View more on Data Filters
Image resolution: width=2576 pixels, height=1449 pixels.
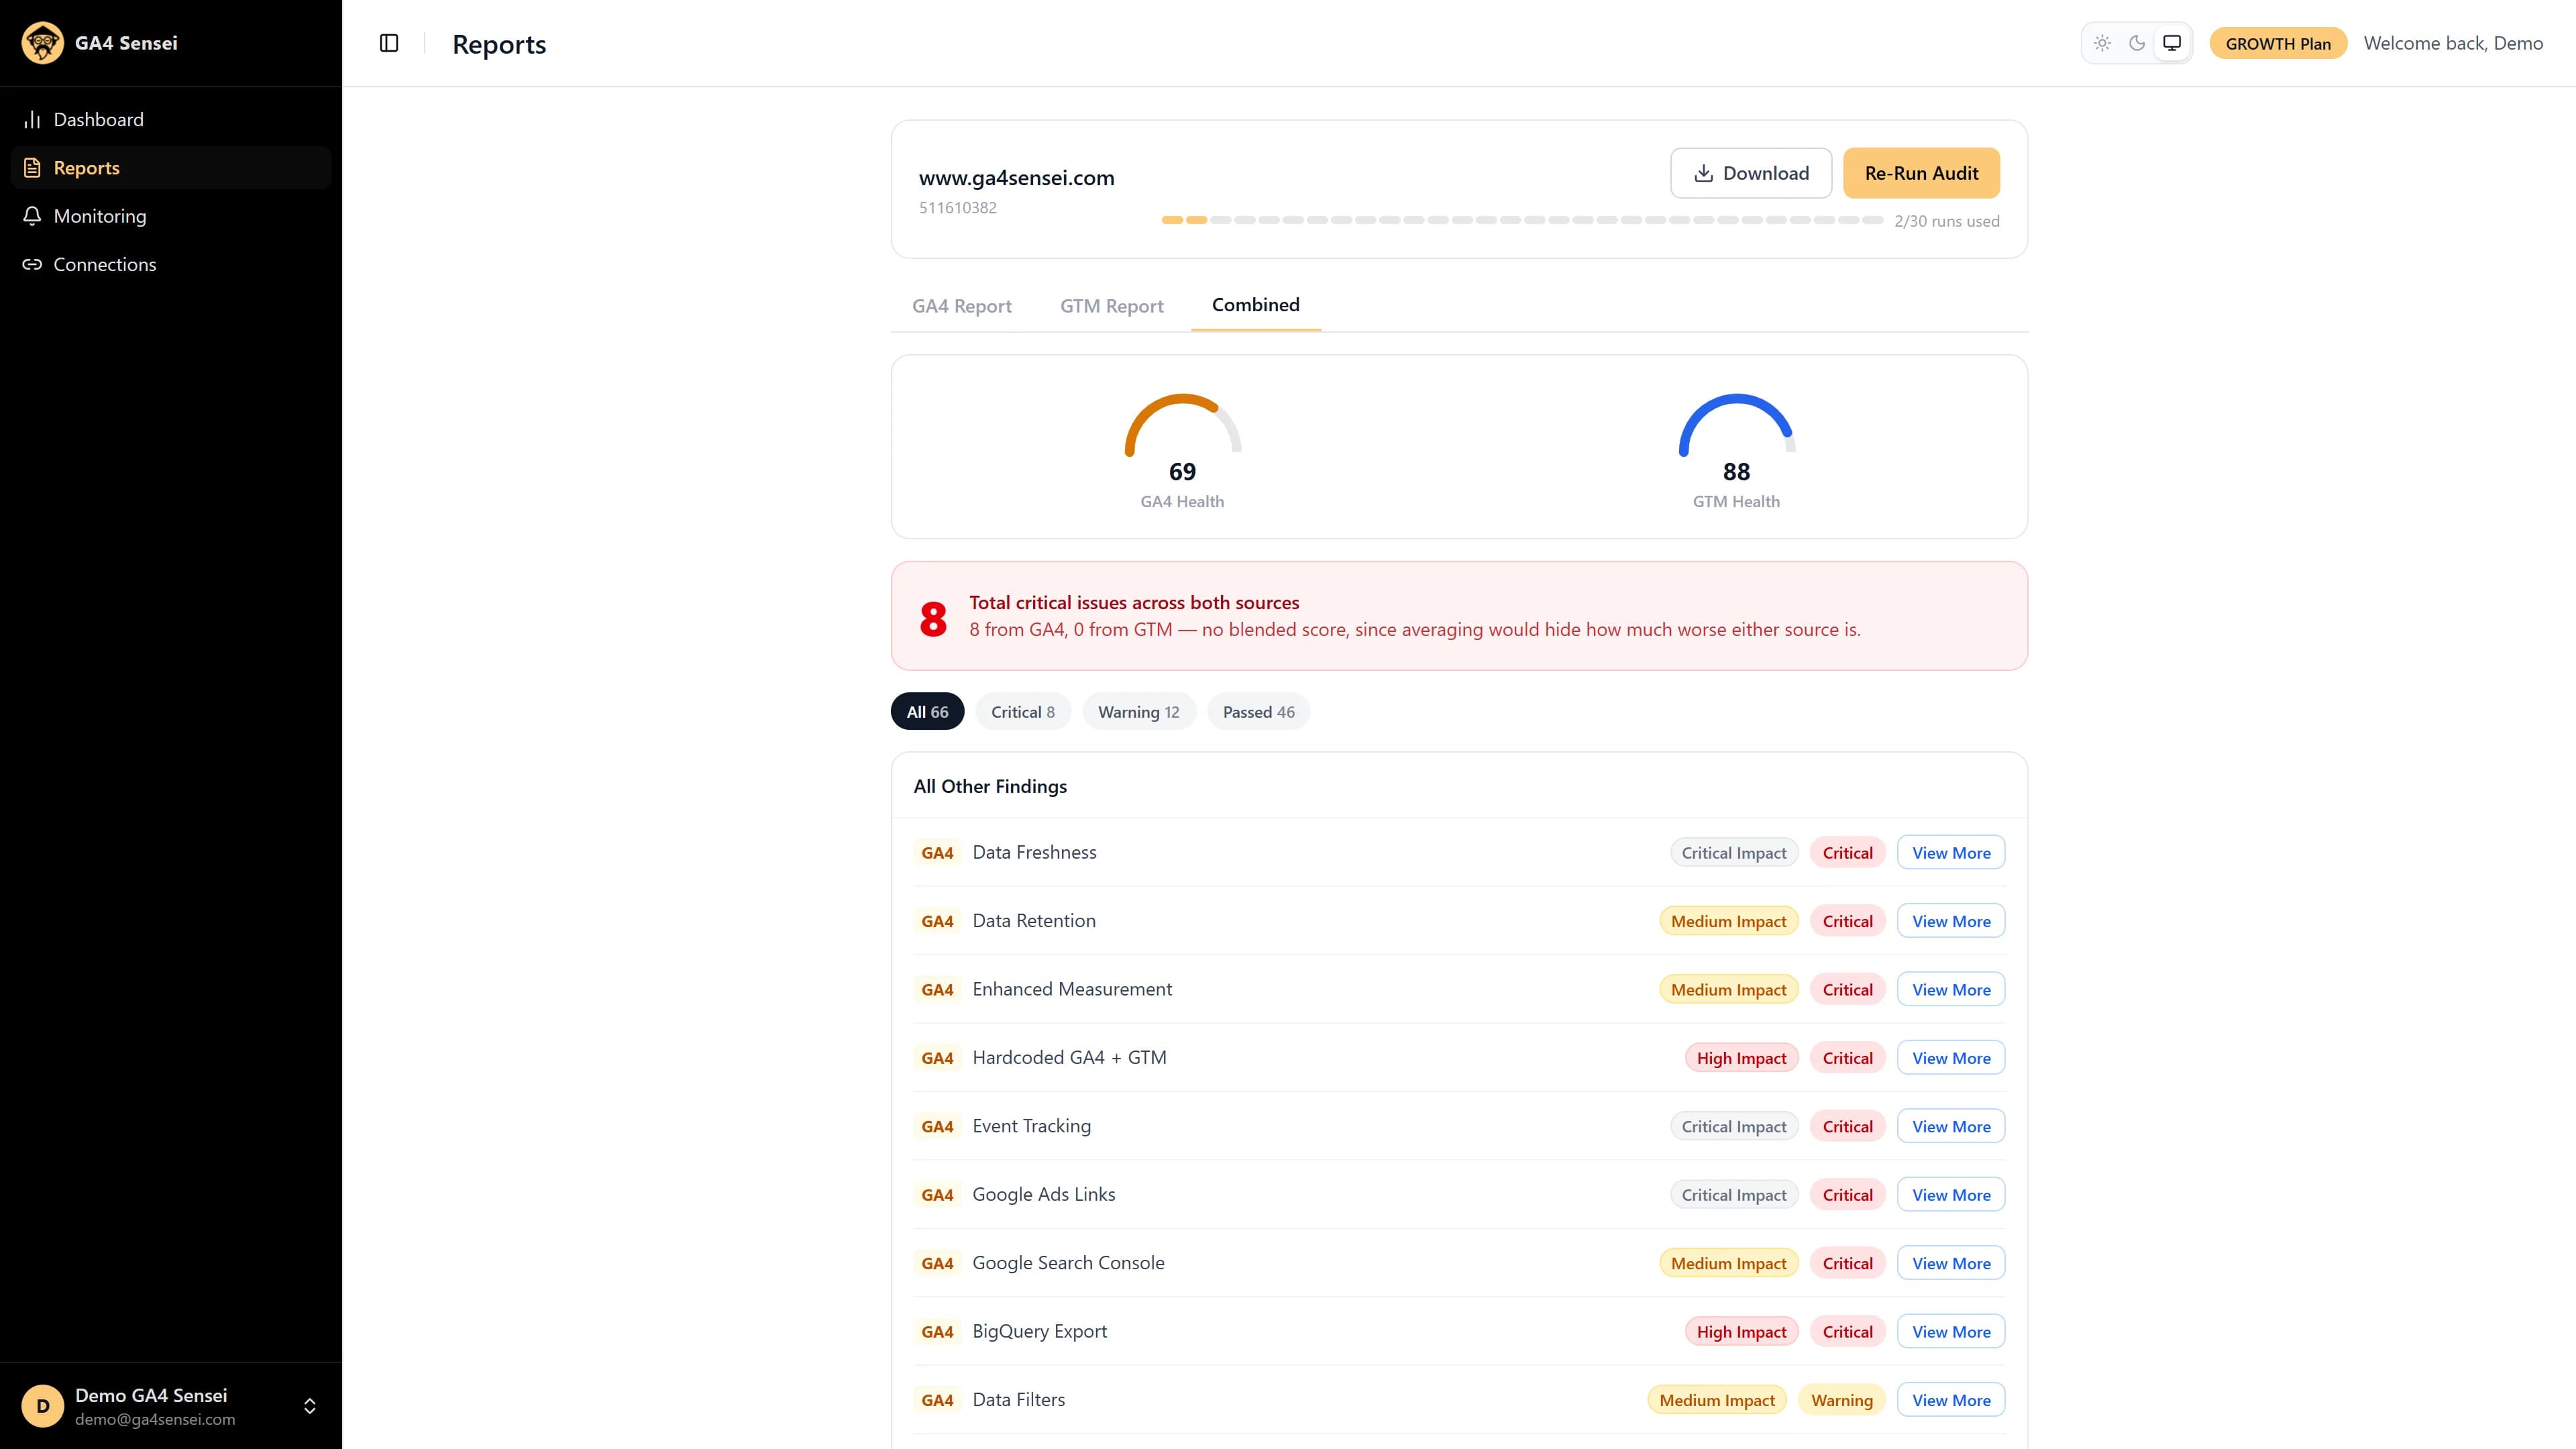[1950, 1400]
